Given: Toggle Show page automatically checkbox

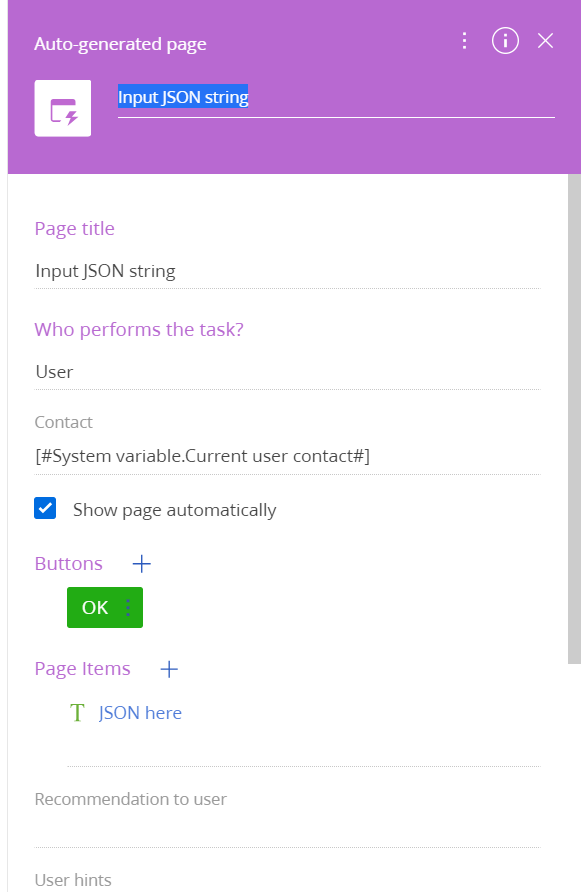Looking at the screenshot, I should (45, 509).
